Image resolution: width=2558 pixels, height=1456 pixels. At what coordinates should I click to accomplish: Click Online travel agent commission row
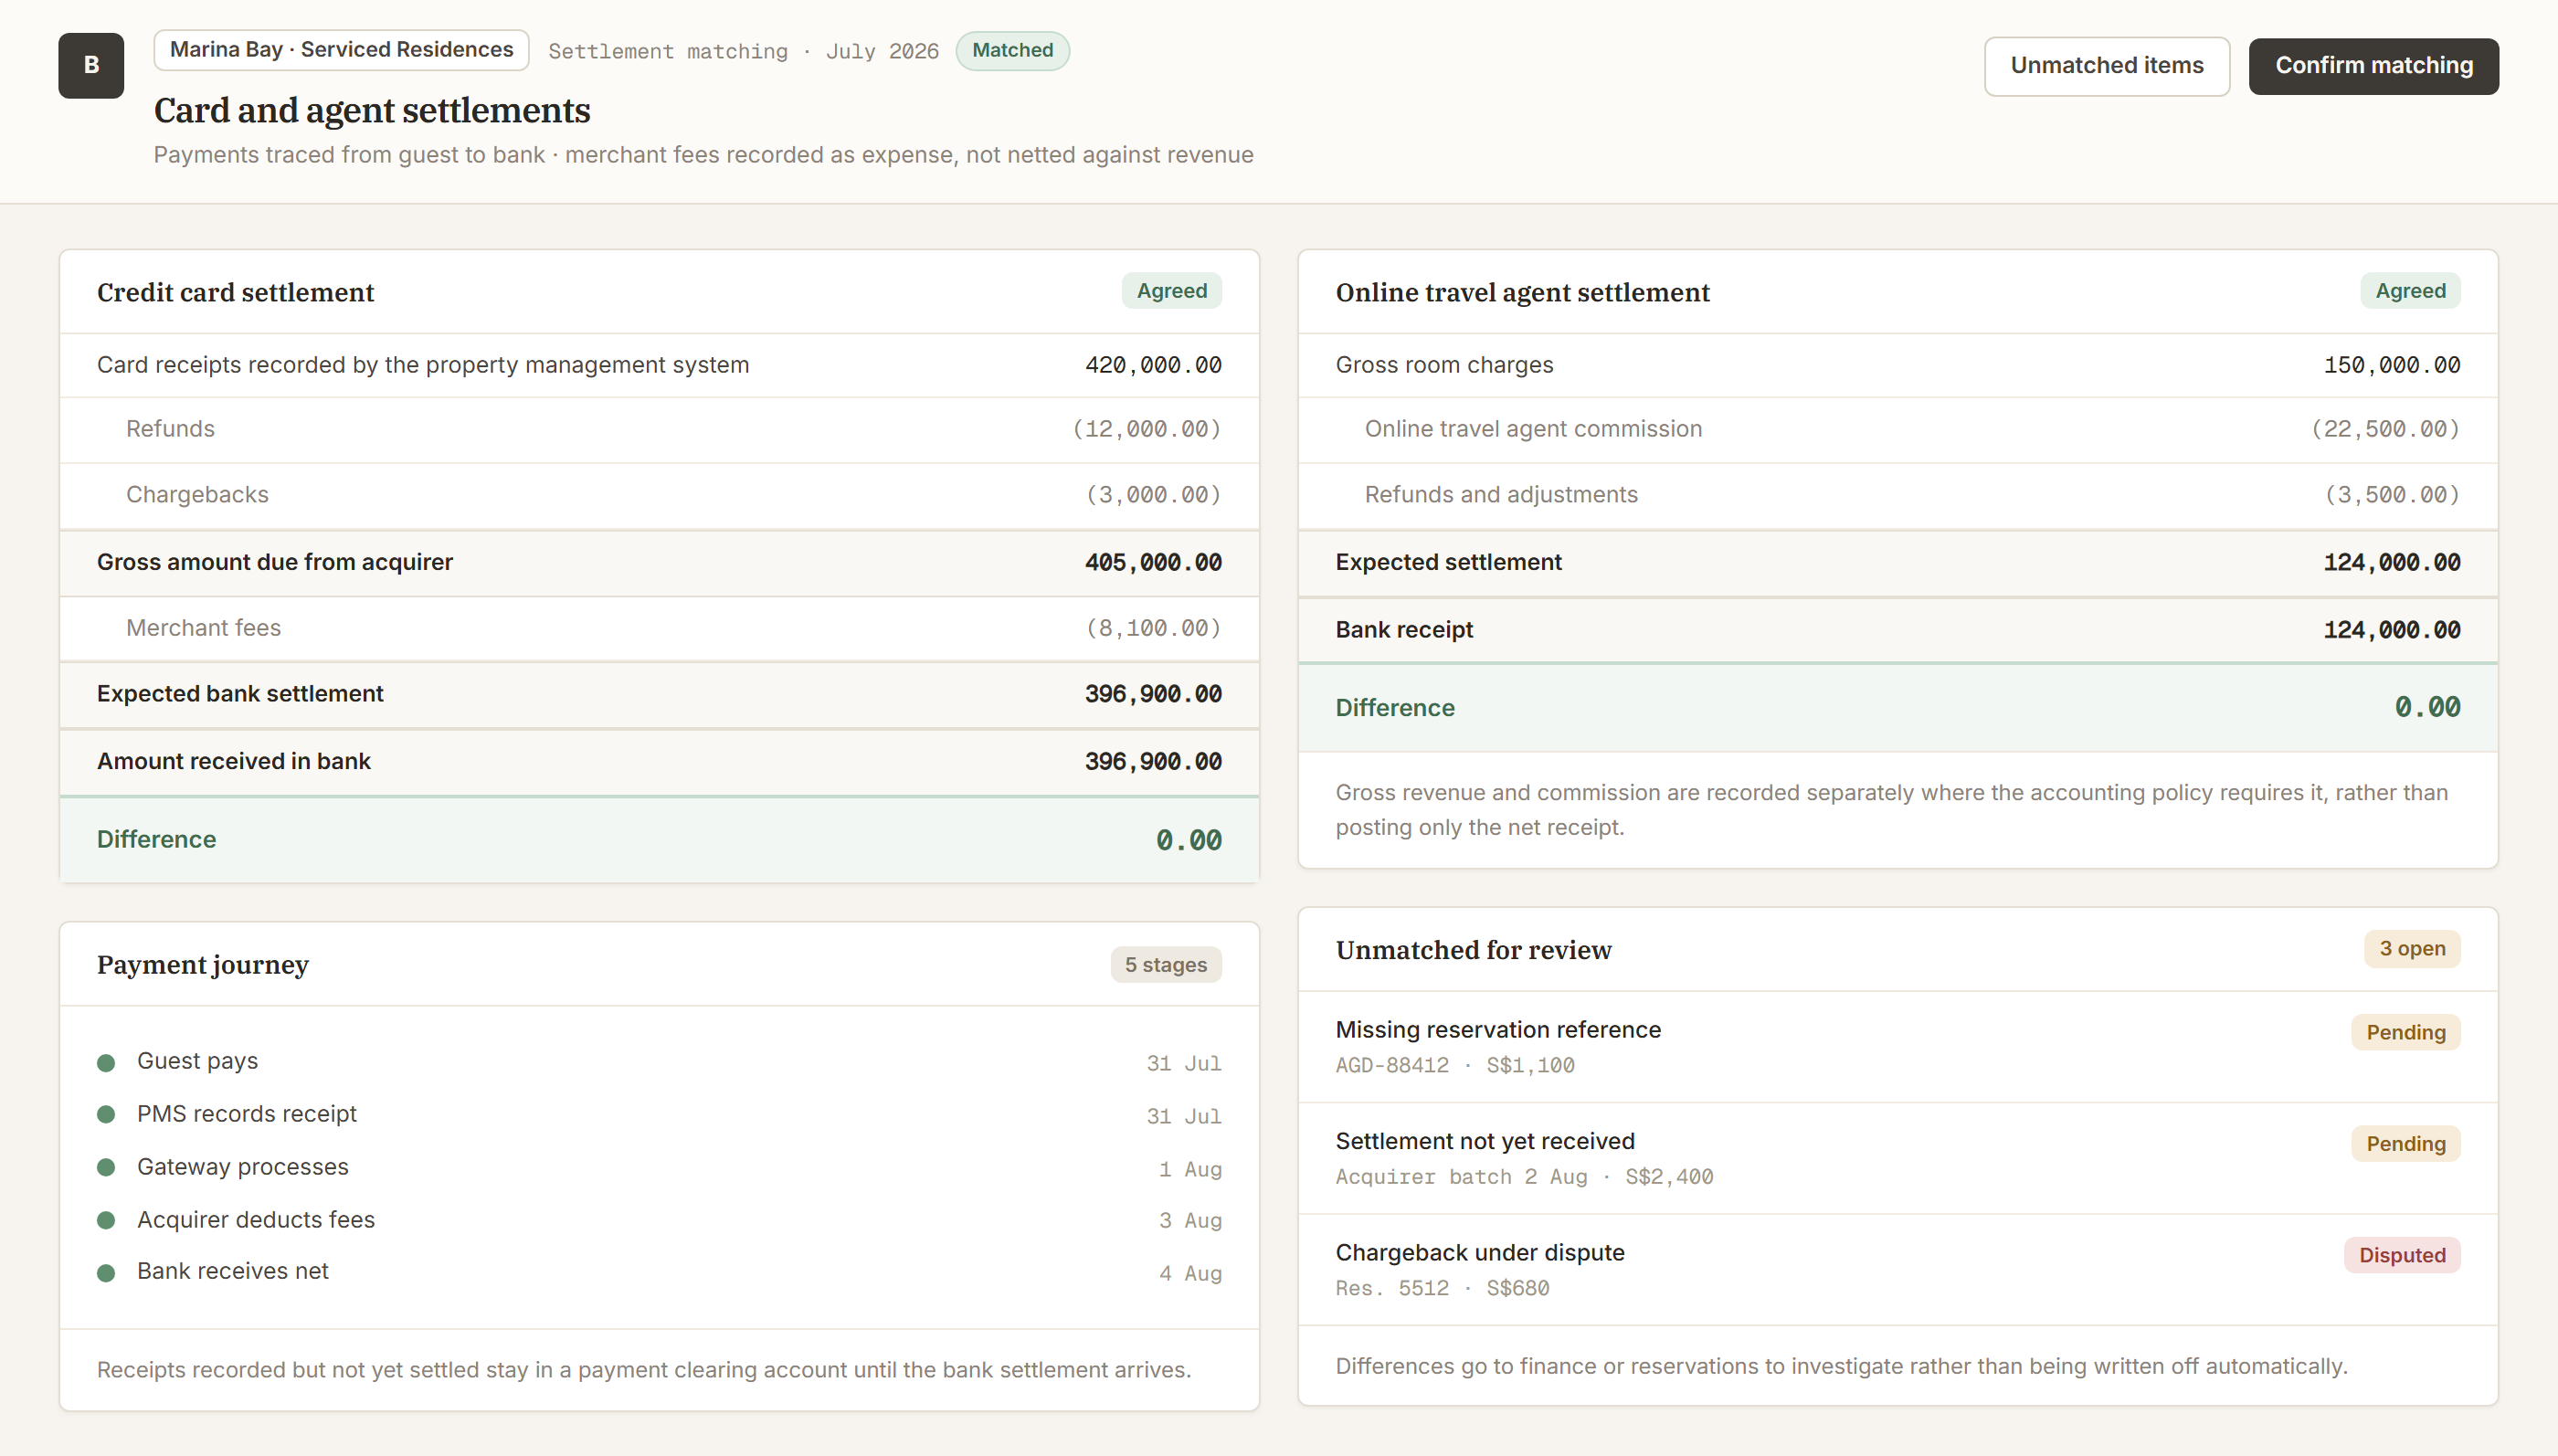1897,429
